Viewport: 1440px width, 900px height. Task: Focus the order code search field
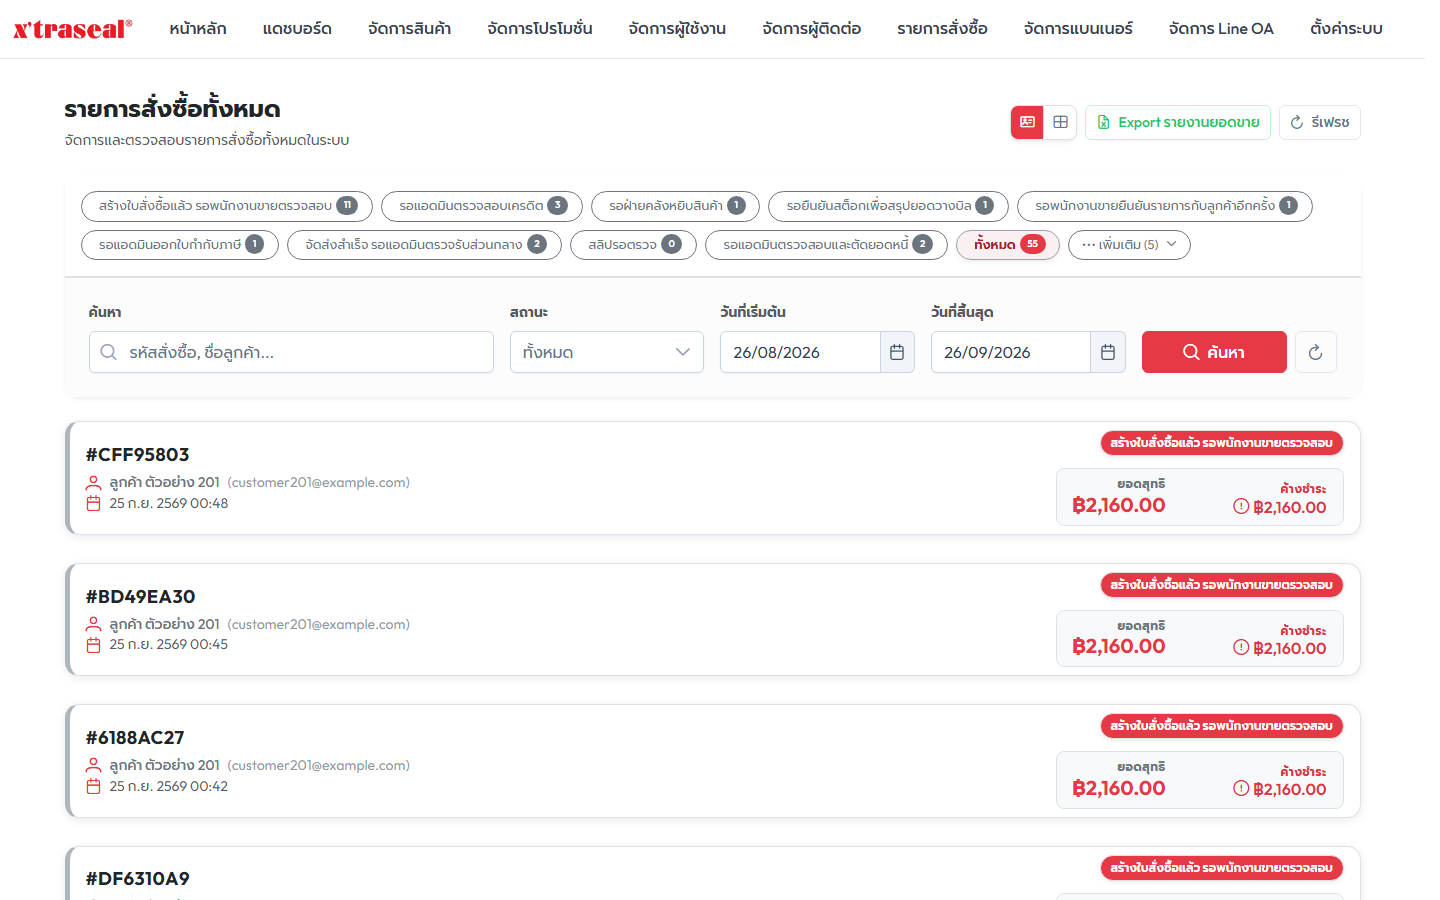[291, 352]
